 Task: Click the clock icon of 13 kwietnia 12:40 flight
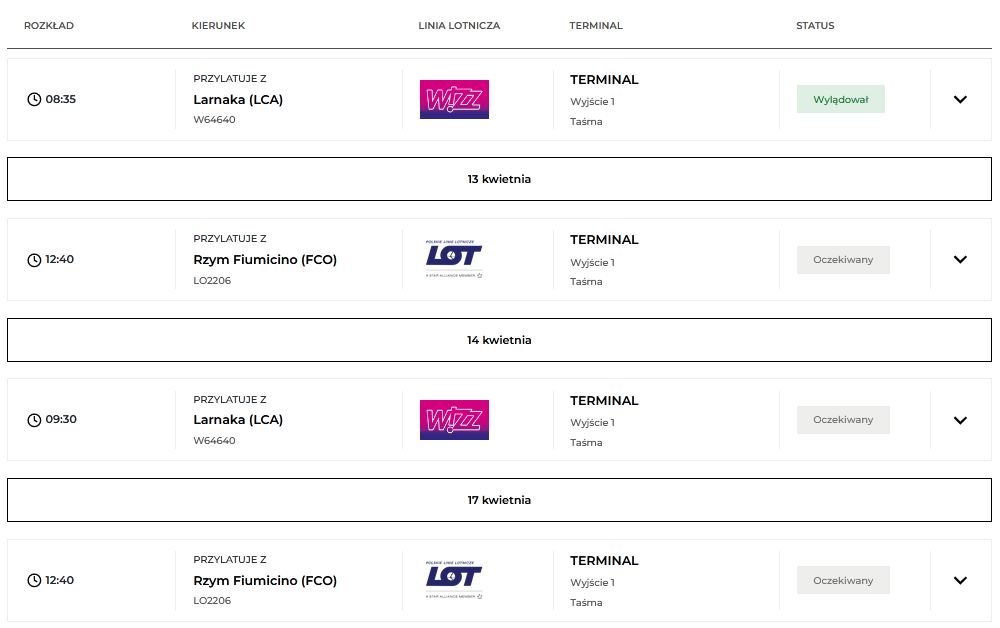coord(34,260)
